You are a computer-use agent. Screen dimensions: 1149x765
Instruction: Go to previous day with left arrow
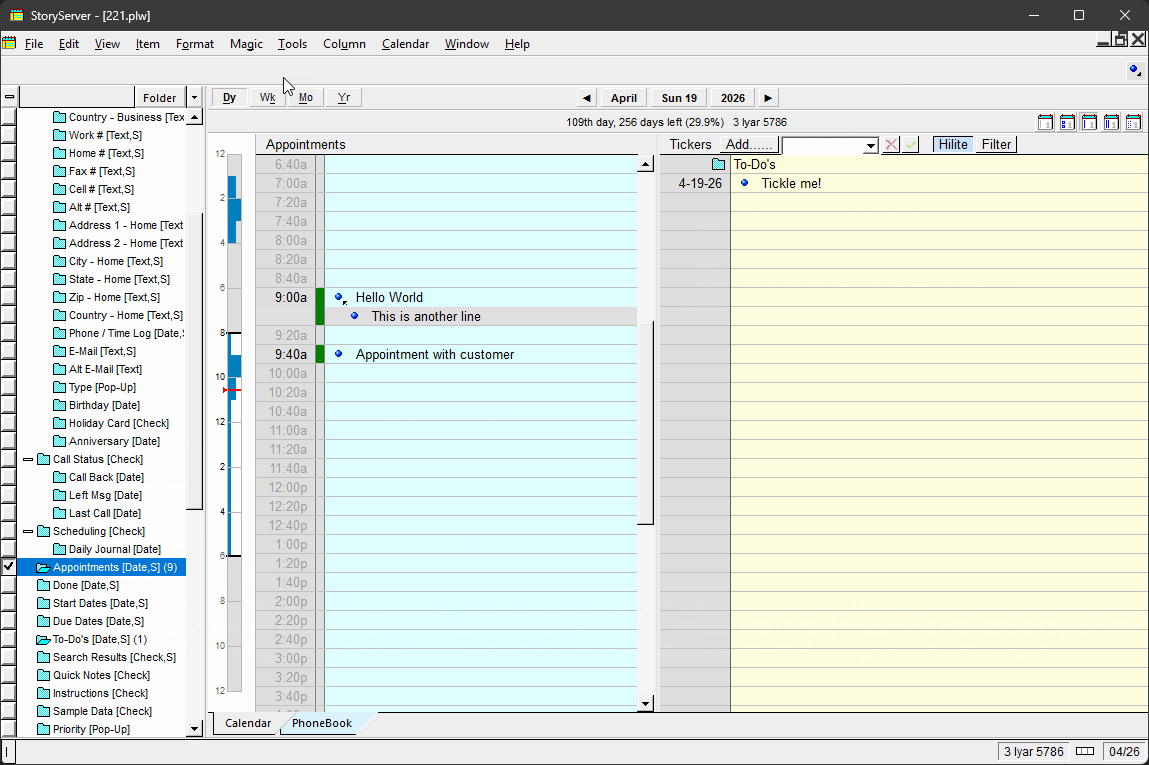point(586,97)
